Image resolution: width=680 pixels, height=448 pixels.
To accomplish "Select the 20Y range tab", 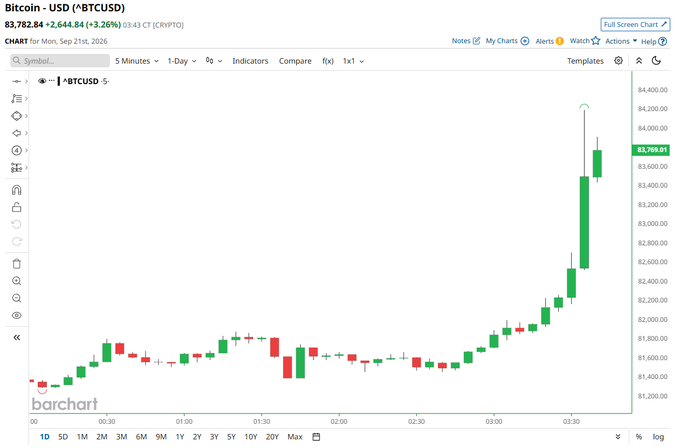I will pyautogui.click(x=272, y=437).
